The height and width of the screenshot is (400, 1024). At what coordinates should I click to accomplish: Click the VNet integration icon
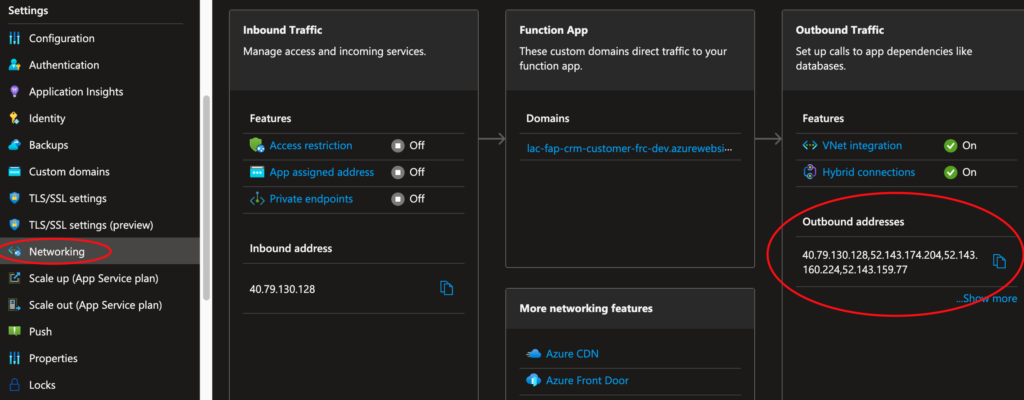810,145
